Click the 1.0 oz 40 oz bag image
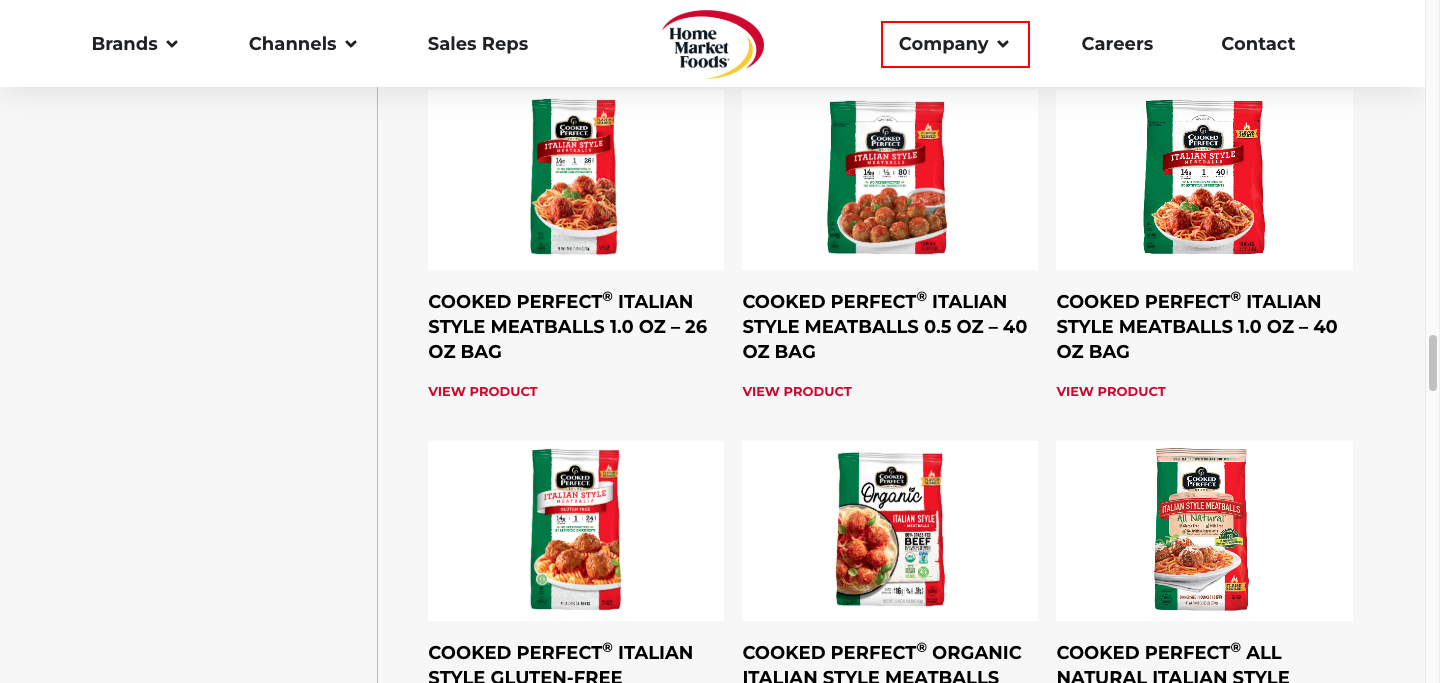Viewport: 1440px width, 683px height. click(x=1204, y=177)
